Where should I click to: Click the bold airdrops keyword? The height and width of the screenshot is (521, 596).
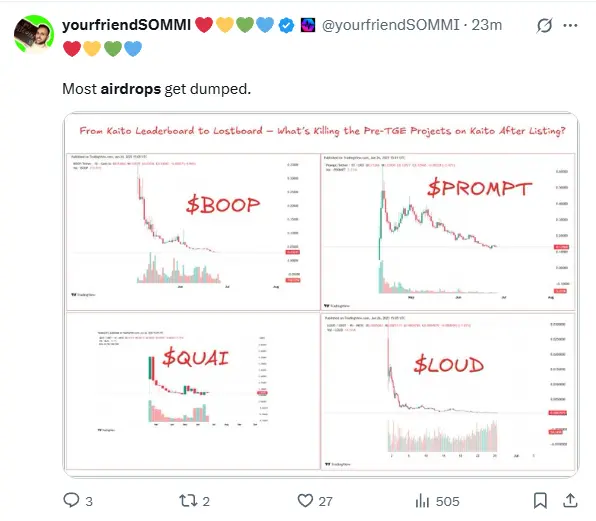[130, 89]
